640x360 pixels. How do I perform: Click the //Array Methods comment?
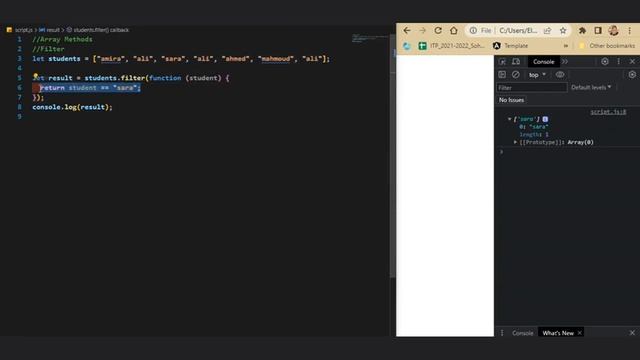[x=62, y=40]
